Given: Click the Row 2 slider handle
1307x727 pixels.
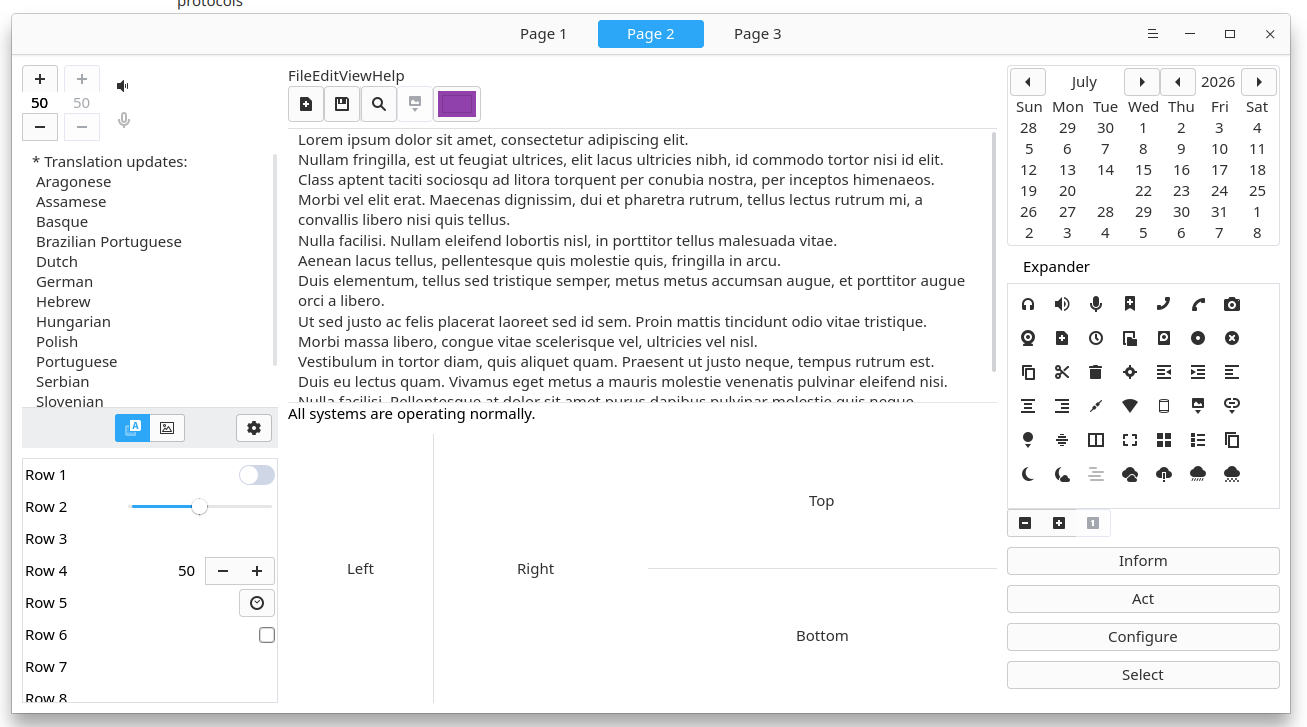Looking at the screenshot, I should click(200, 507).
